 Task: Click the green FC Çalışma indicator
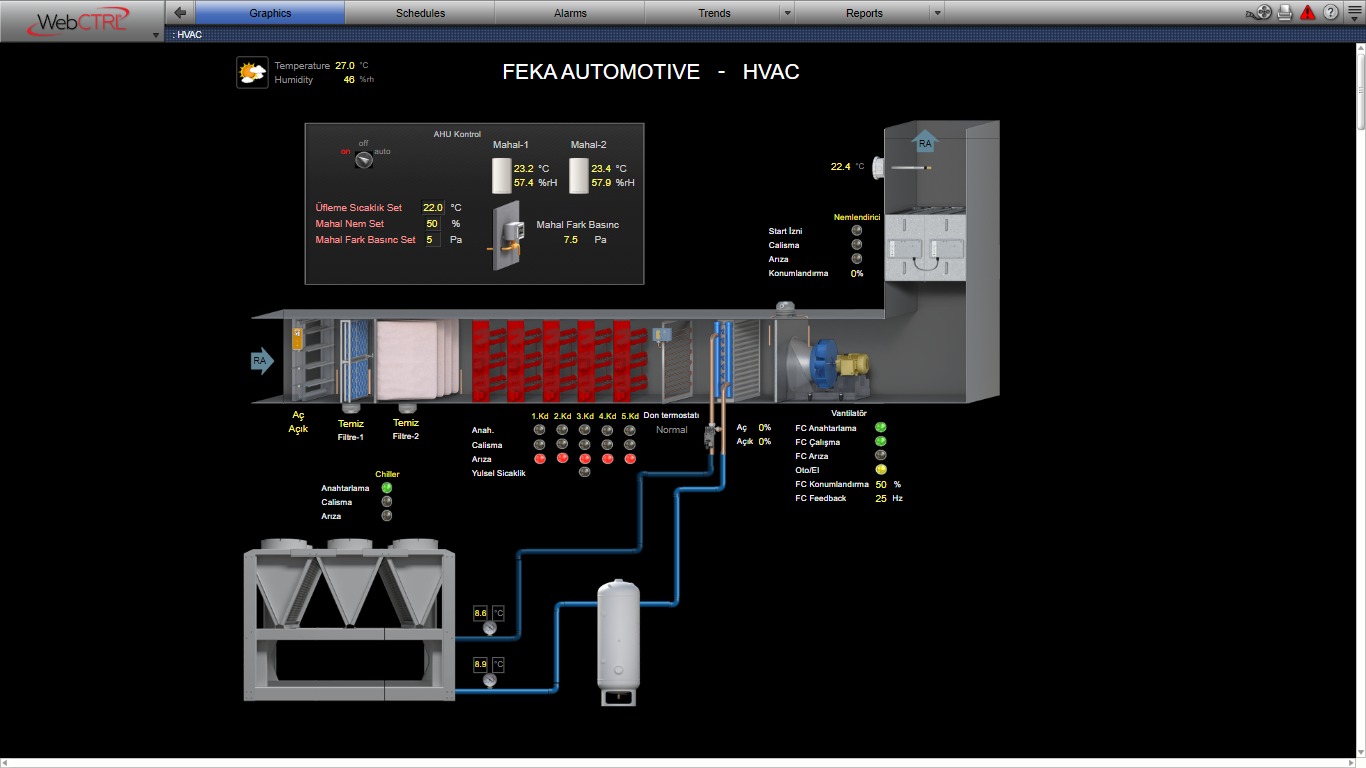tap(881, 442)
